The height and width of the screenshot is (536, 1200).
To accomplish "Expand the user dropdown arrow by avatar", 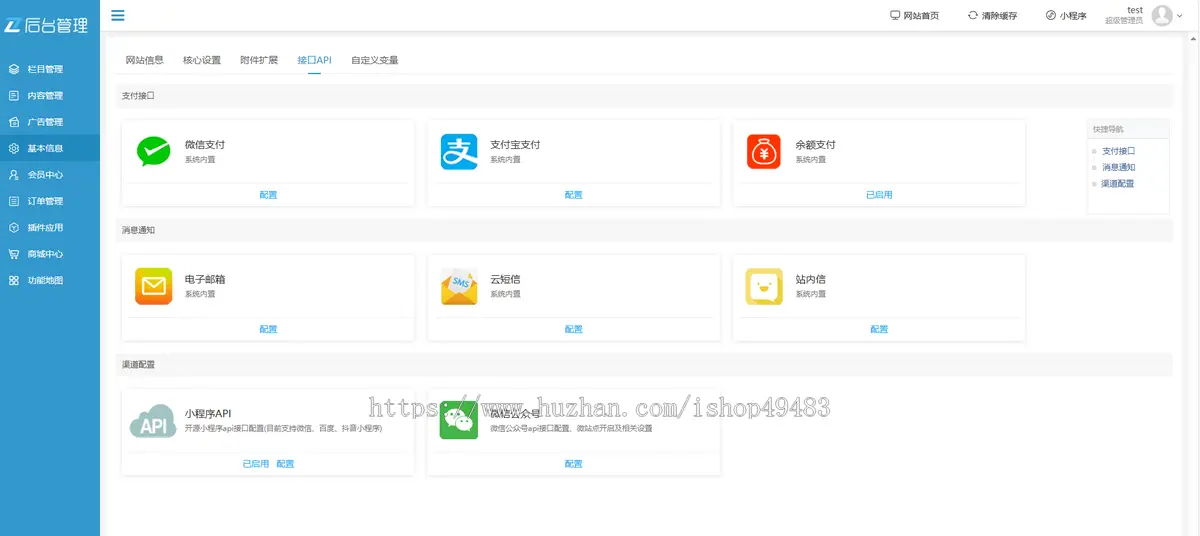I will pyautogui.click(x=1180, y=16).
